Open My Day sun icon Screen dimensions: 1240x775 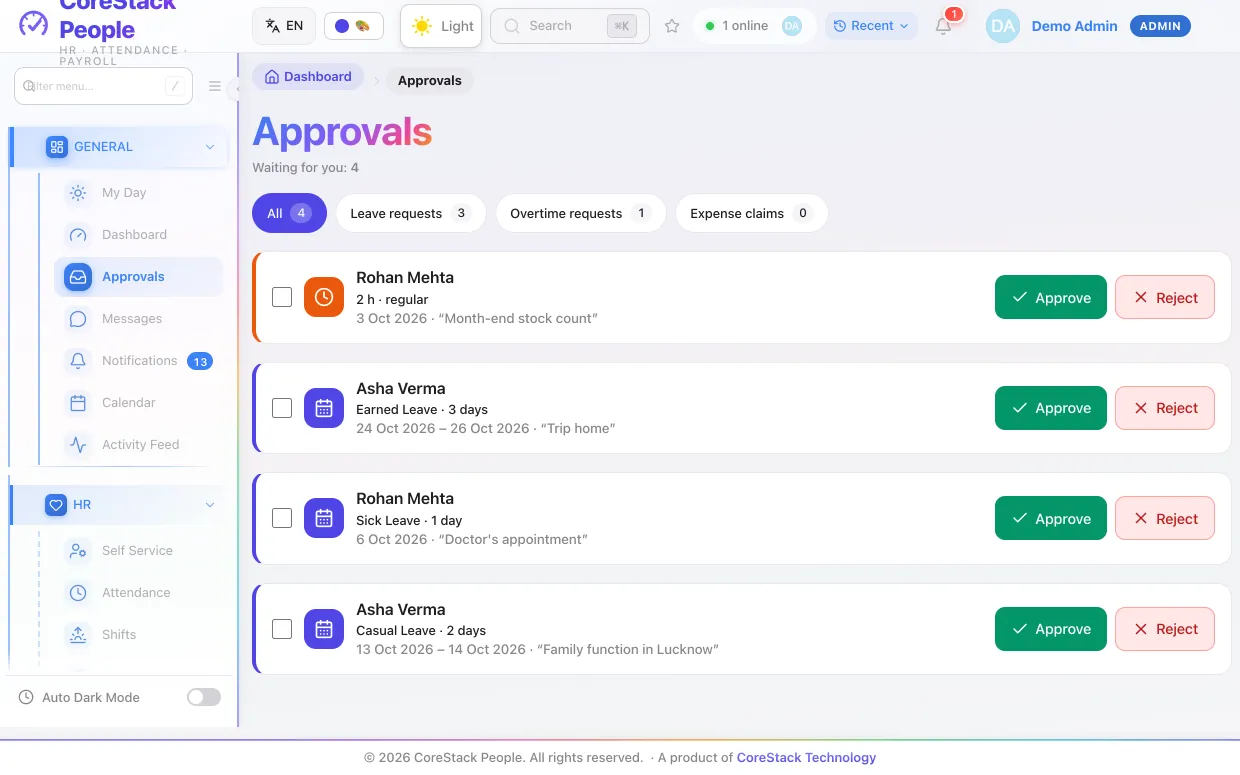coord(78,193)
